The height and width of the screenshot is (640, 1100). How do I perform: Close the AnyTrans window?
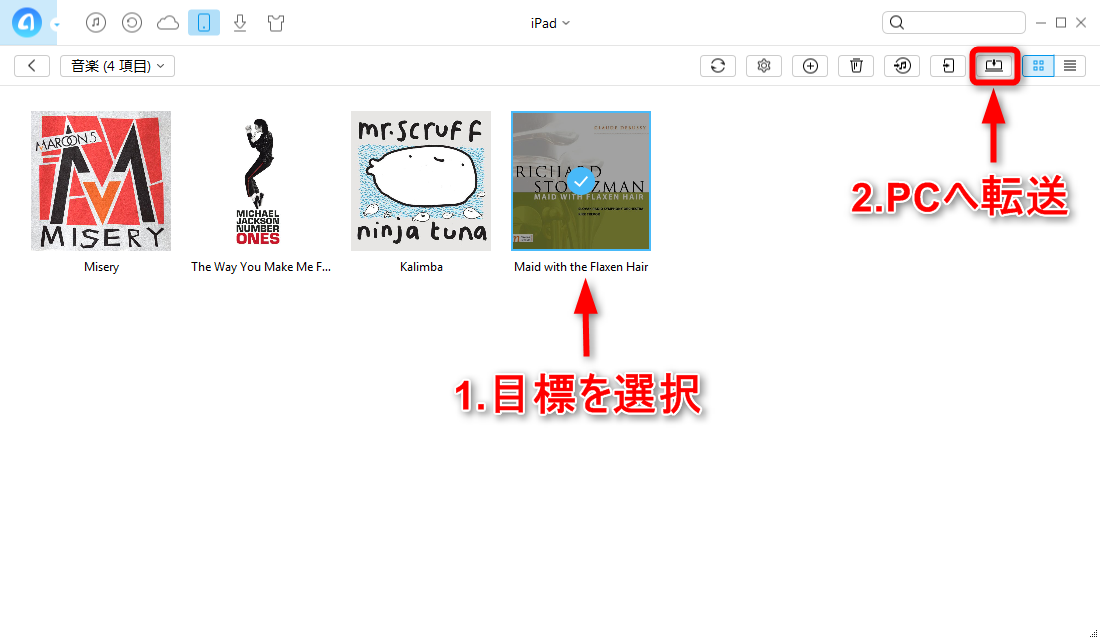coord(1081,23)
